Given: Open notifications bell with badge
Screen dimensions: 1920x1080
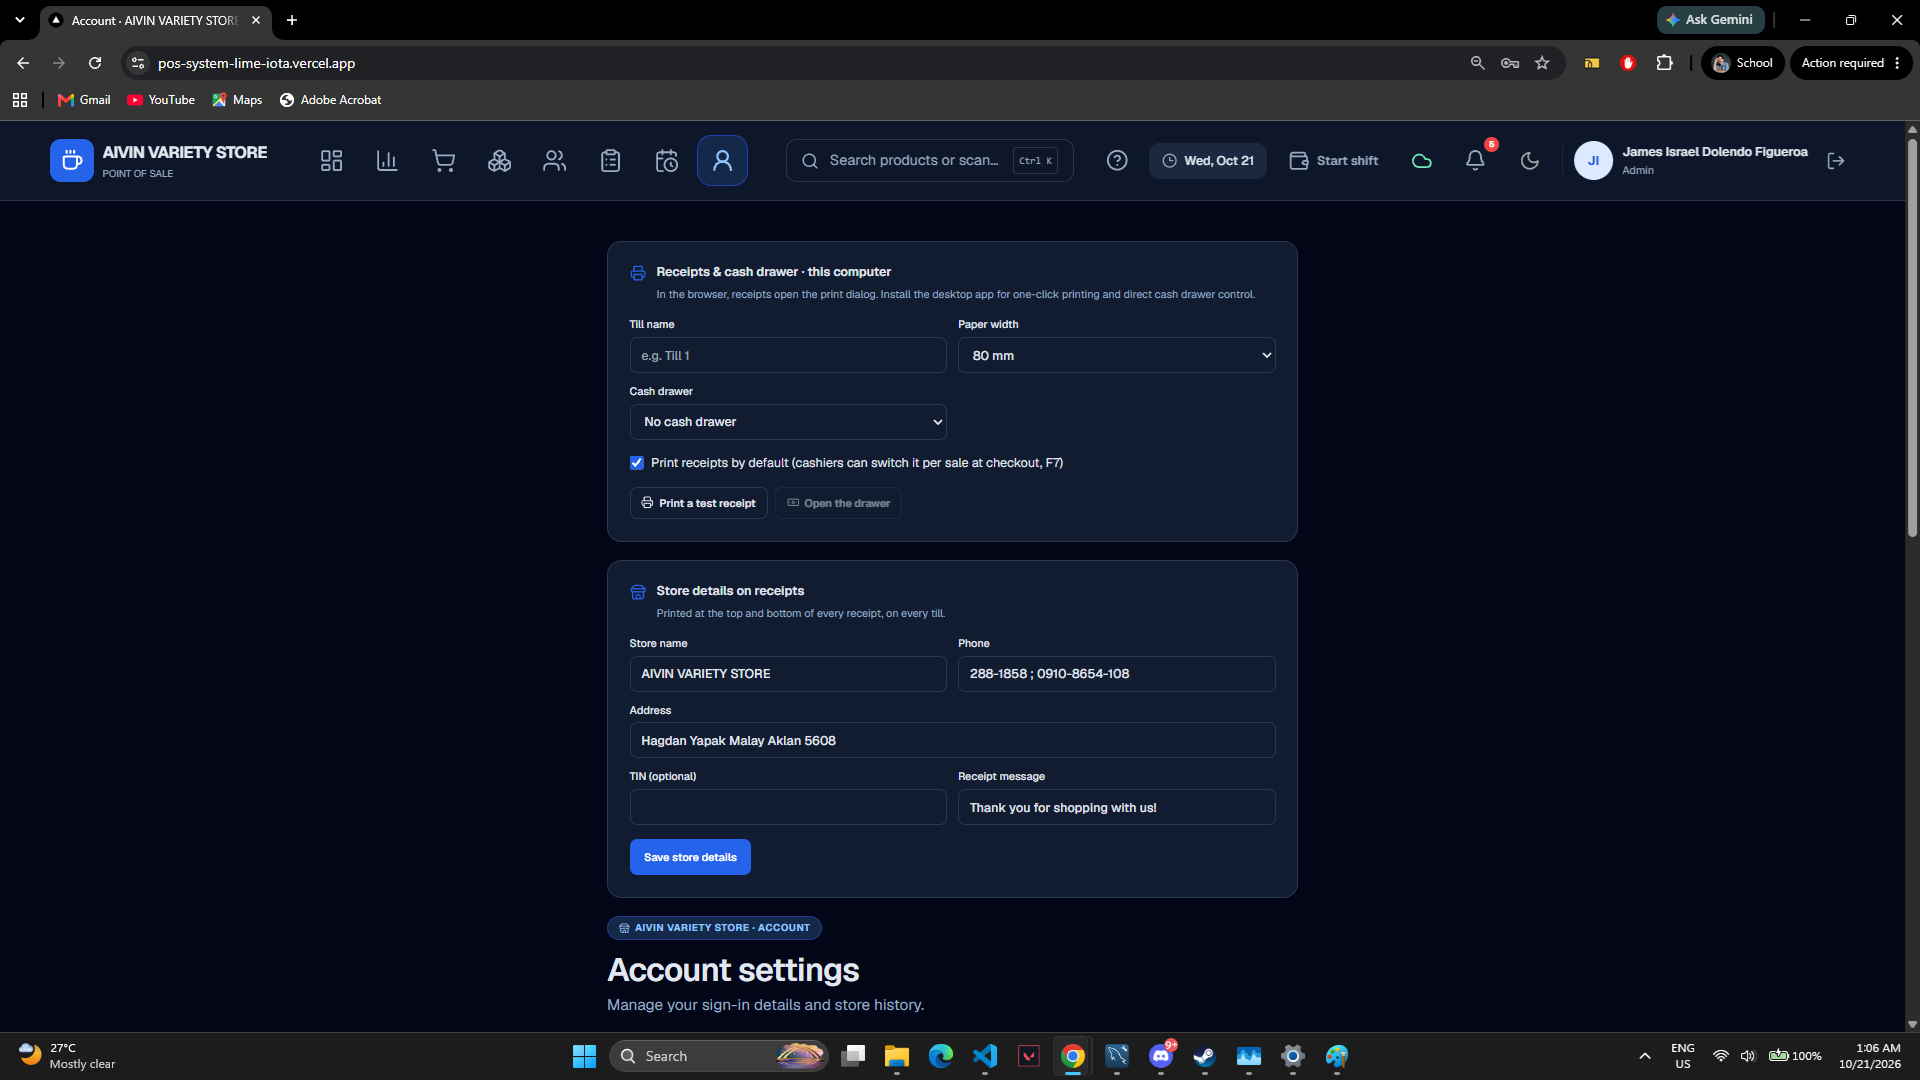Looking at the screenshot, I should click(x=1475, y=161).
